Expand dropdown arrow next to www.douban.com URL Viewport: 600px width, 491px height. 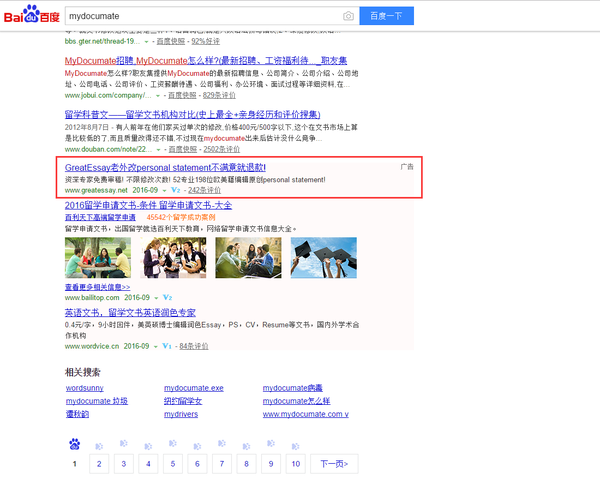pos(158,150)
